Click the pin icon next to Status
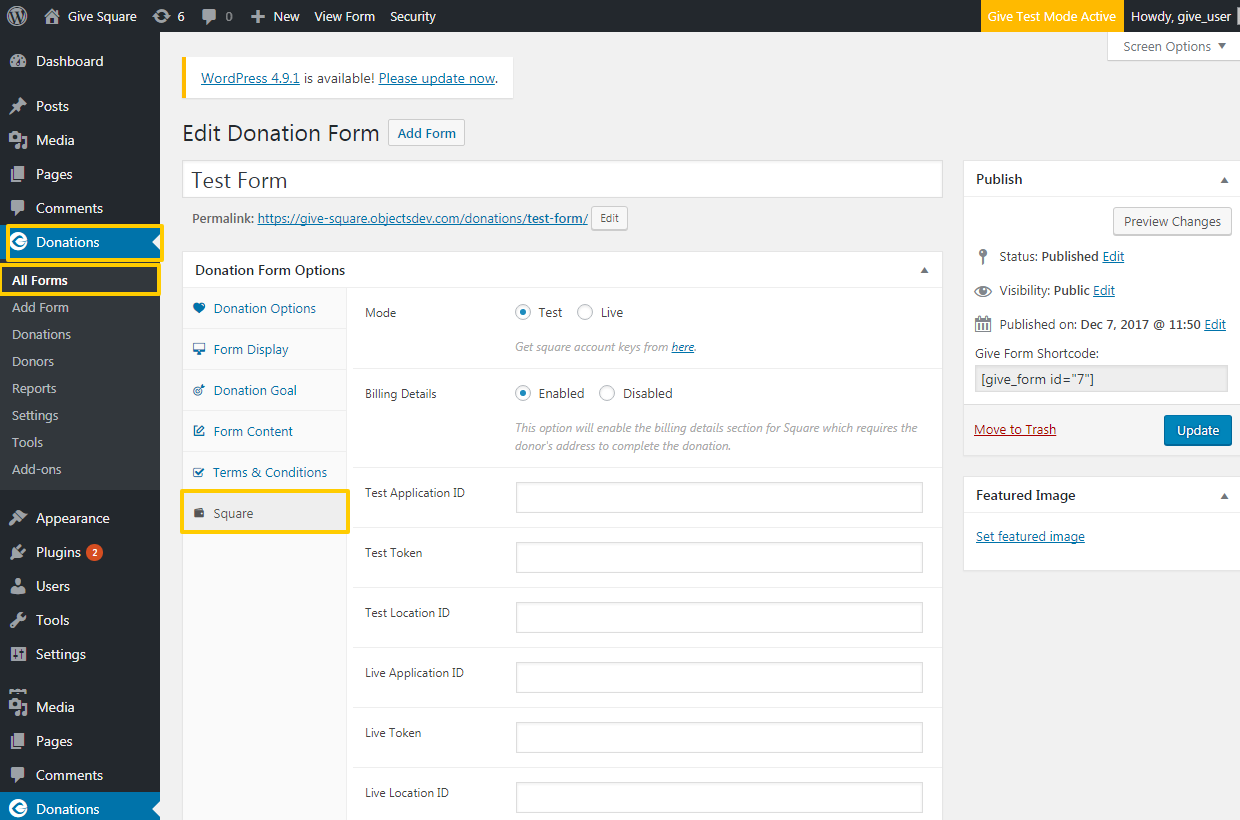The height and width of the screenshot is (820, 1240). pyautogui.click(x=983, y=256)
